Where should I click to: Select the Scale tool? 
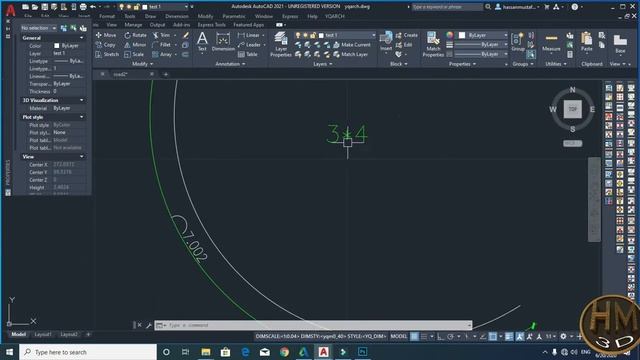(134, 54)
